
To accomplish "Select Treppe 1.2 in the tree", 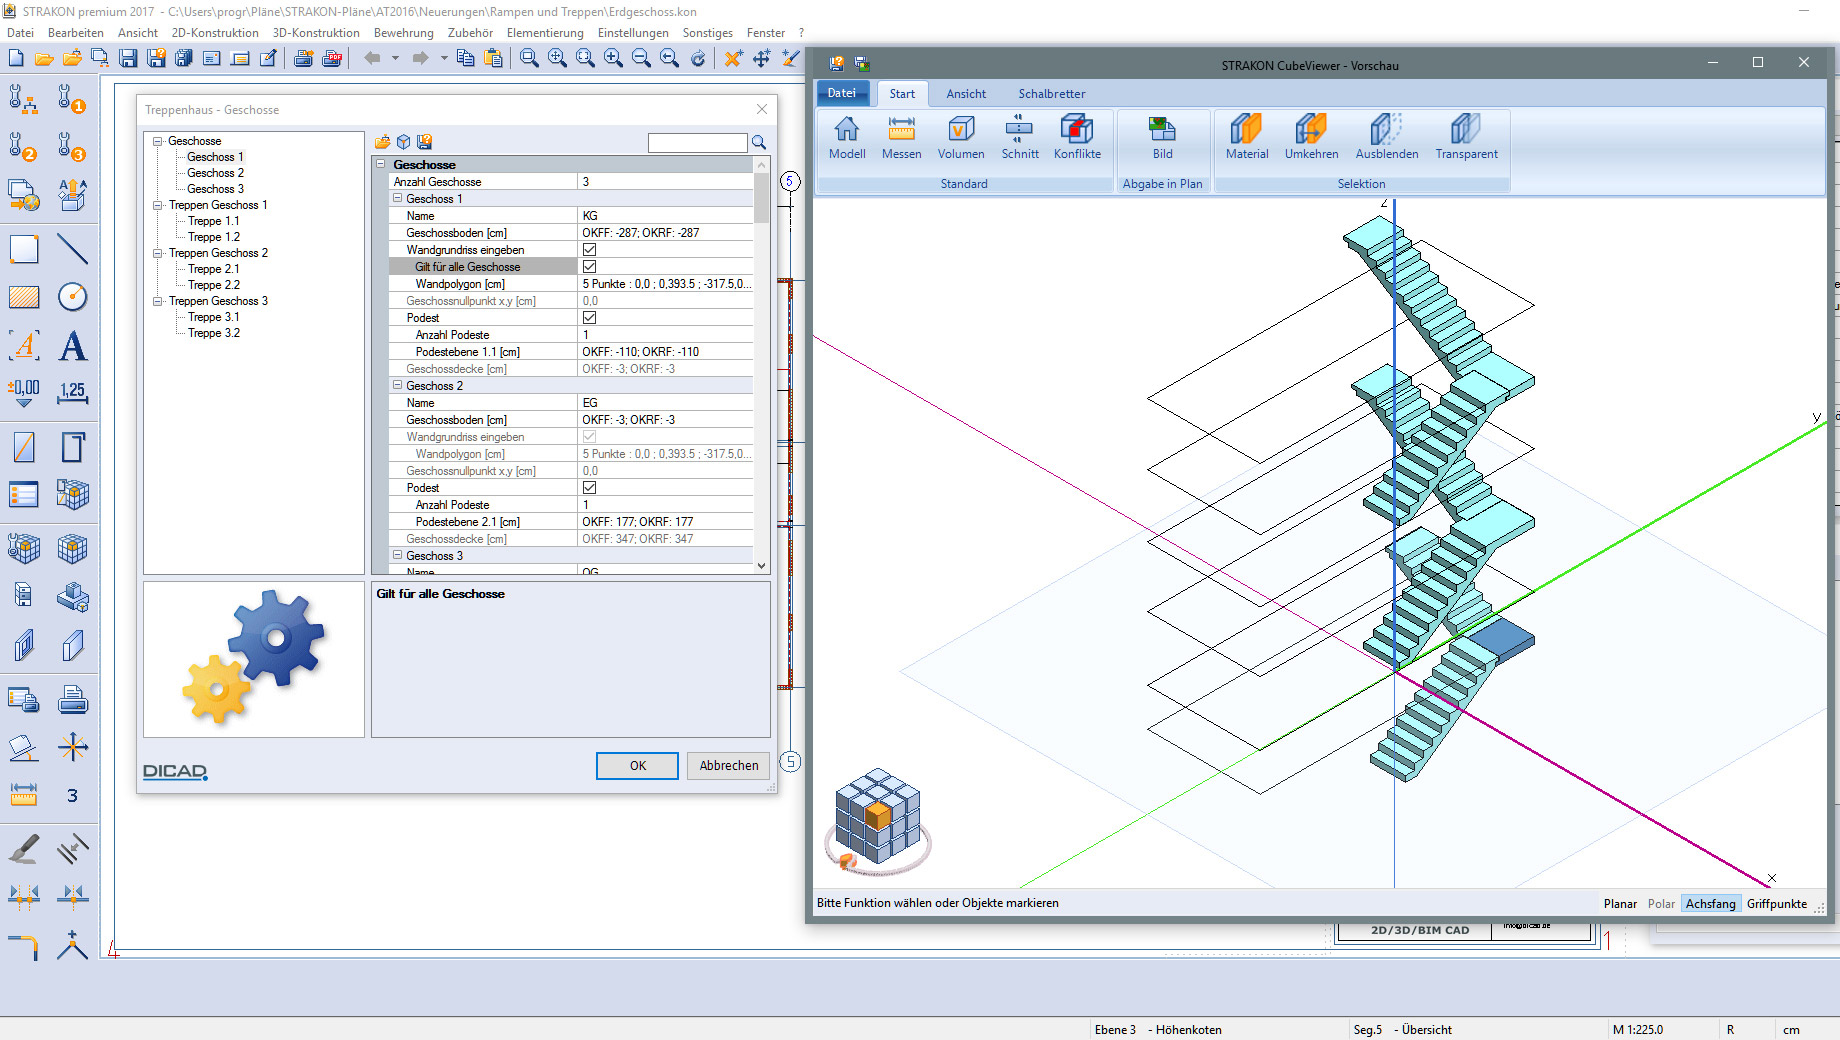I will click(x=213, y=237).
